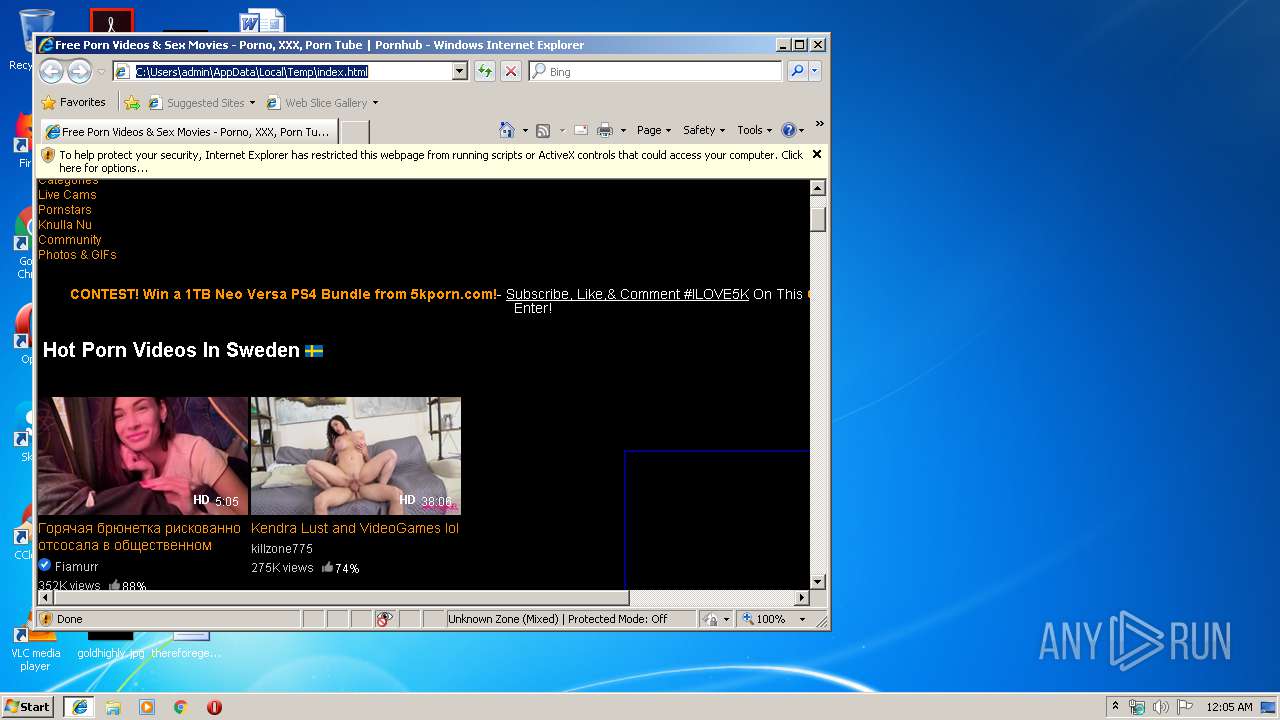Click the Unknown Zone Protected Mode status text

coord(558,619)
